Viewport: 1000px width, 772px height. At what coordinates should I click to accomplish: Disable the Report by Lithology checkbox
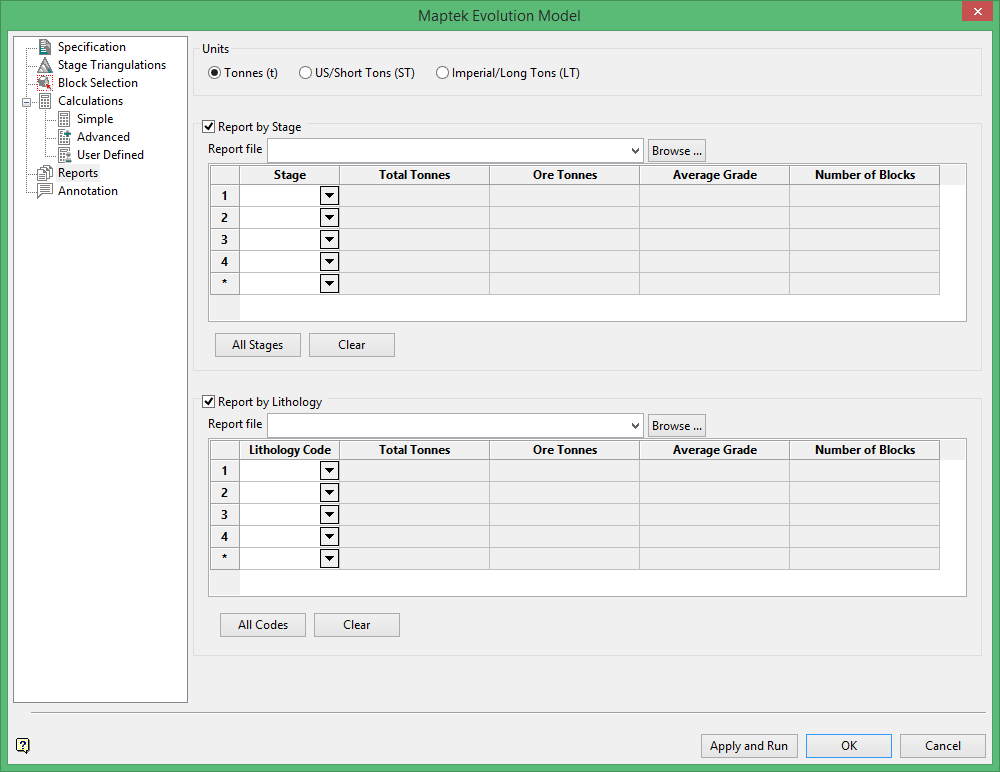tap(209, 402)
